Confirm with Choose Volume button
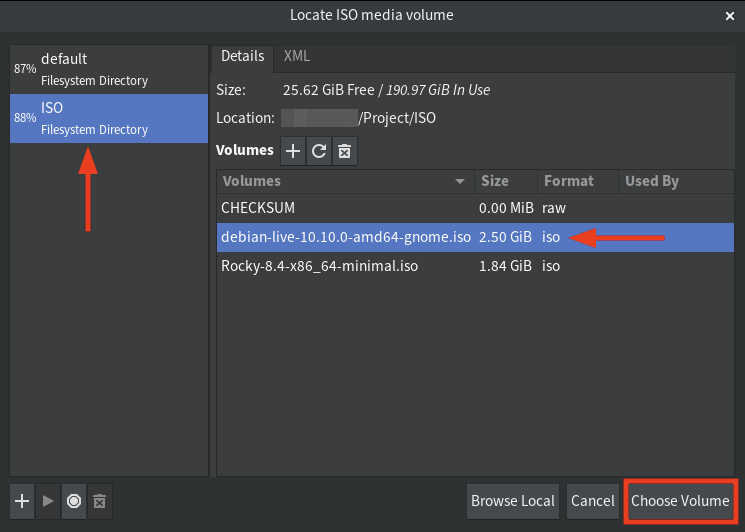Image resolution: width=745 pixels, height=532 pixels. coord(680,501)
